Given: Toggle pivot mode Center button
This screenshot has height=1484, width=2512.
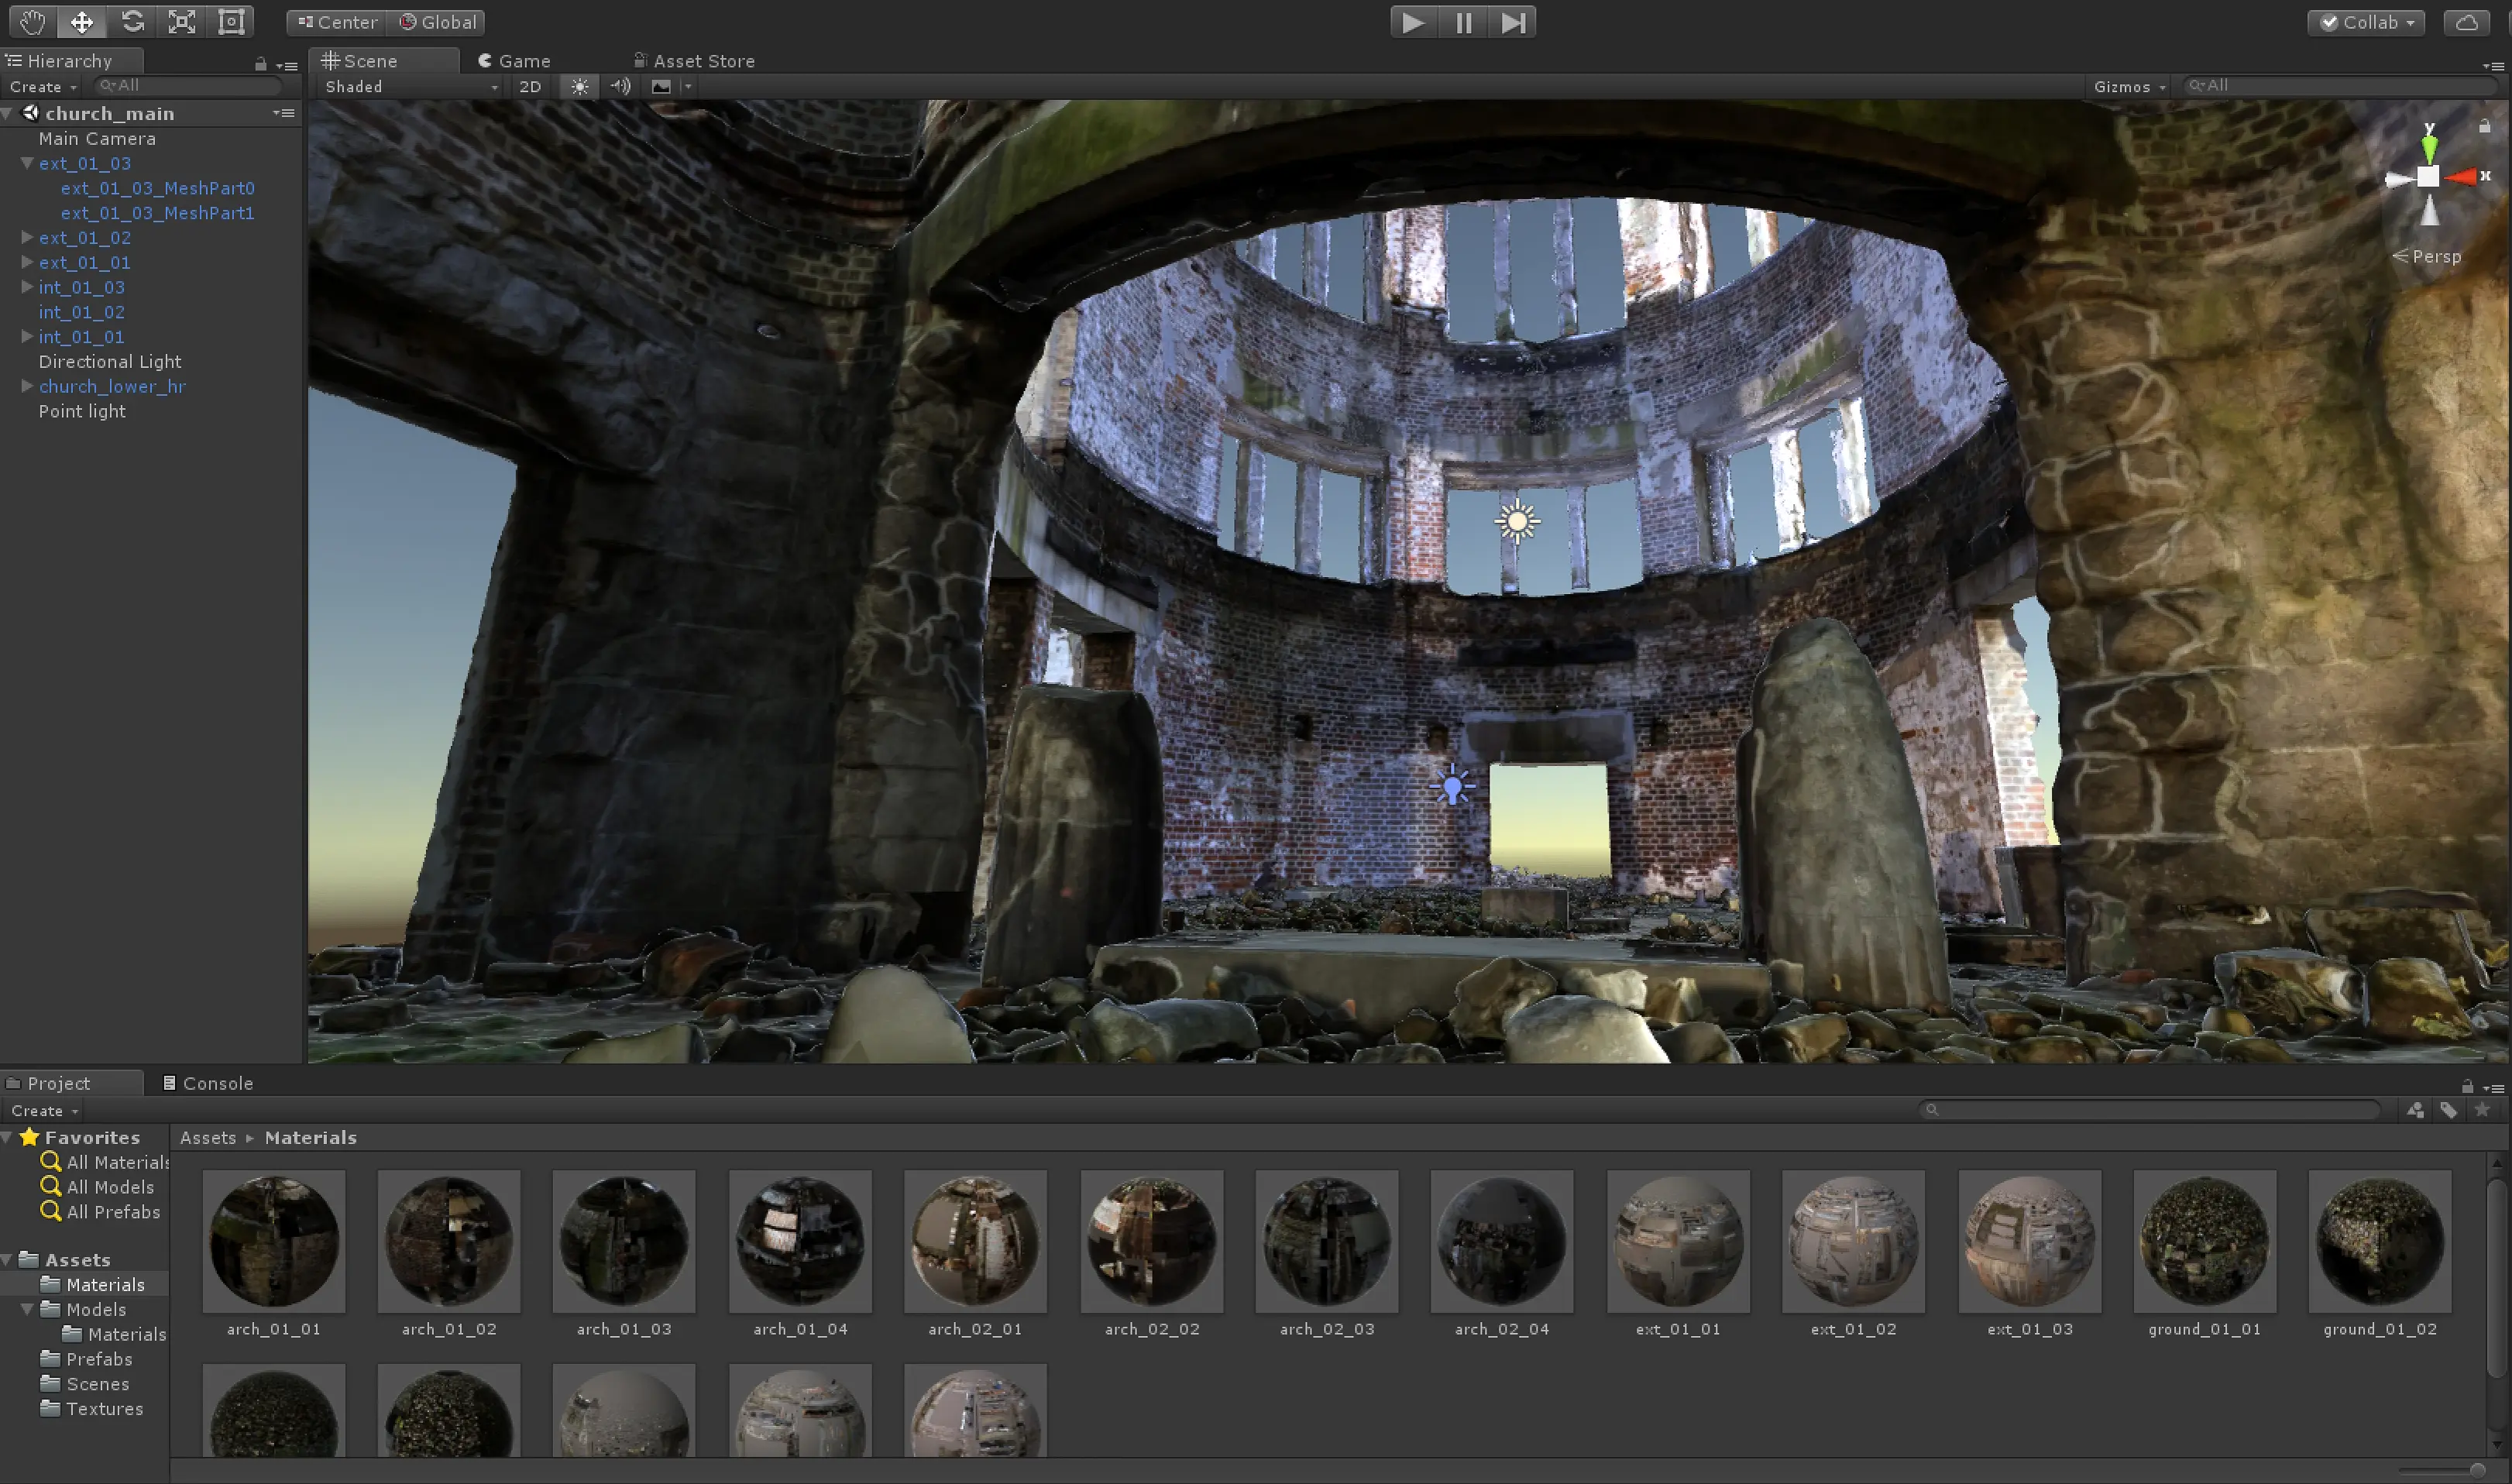Looking at the screenshot, I should pyautogui.click(x=337, y=22).
